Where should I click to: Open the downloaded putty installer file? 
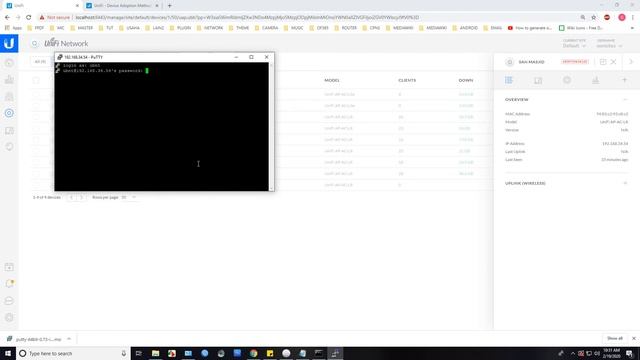tap(33, 339)
